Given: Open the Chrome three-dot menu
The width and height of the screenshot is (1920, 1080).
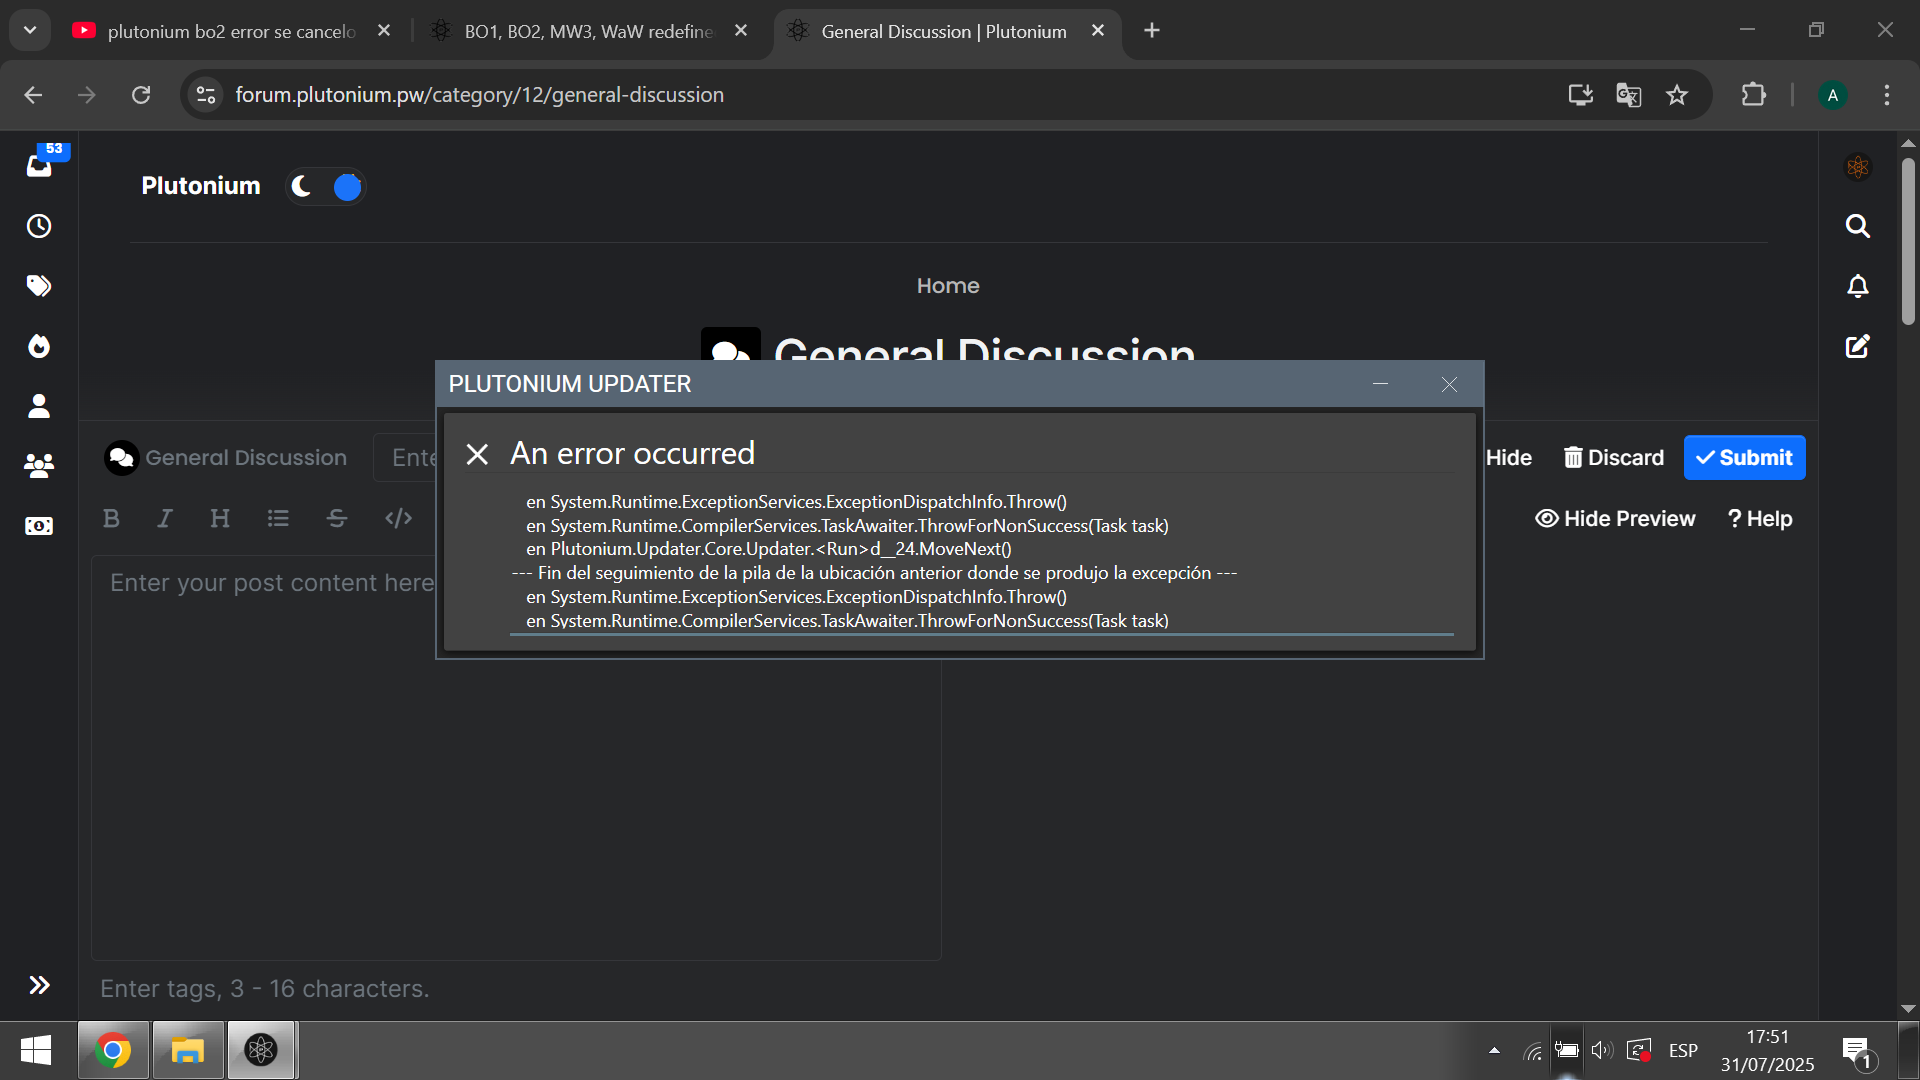Looking at the screenshot, I should tap(1887, 95).
